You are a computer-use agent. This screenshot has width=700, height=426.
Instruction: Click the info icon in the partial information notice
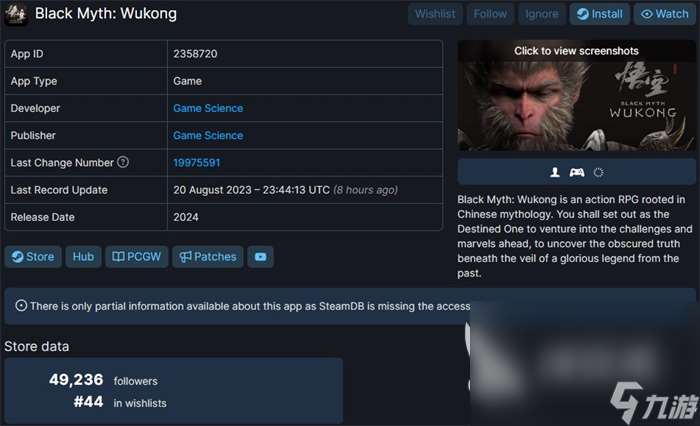(x=21, y=305)
